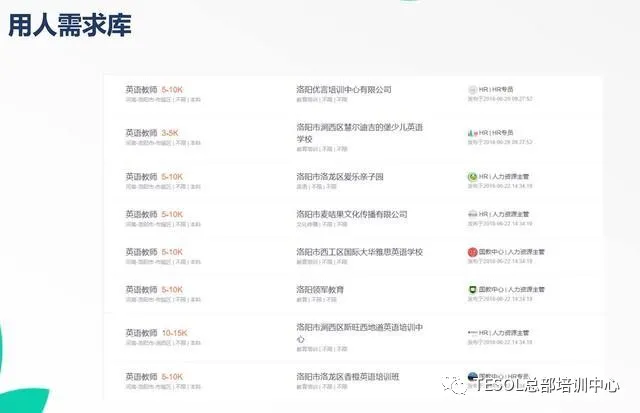The height and width of the screenshot is (413, 640).
Task: Open 英语教师 job at 香橙英语培训班
Action: (x=141, y=376)
